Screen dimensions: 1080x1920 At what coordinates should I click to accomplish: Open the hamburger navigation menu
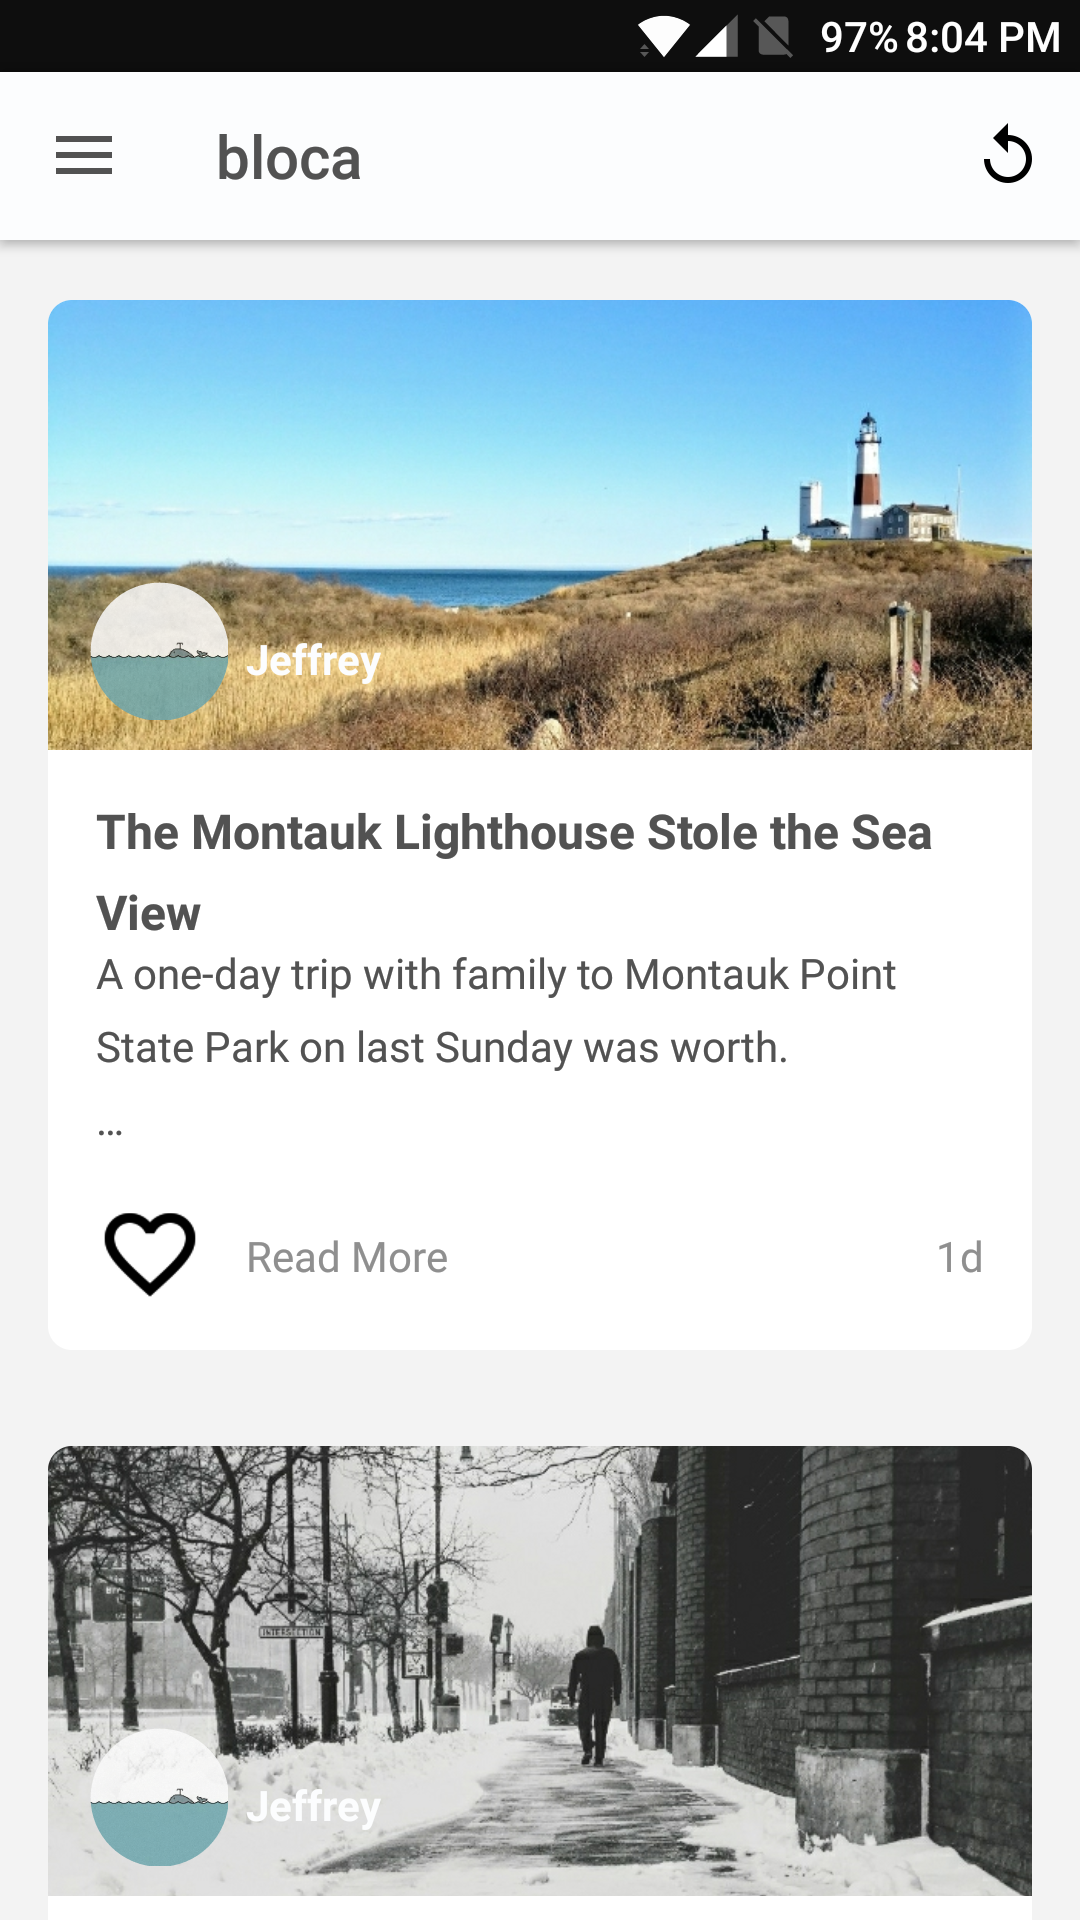pyautogui.click(x=84, y=156)
